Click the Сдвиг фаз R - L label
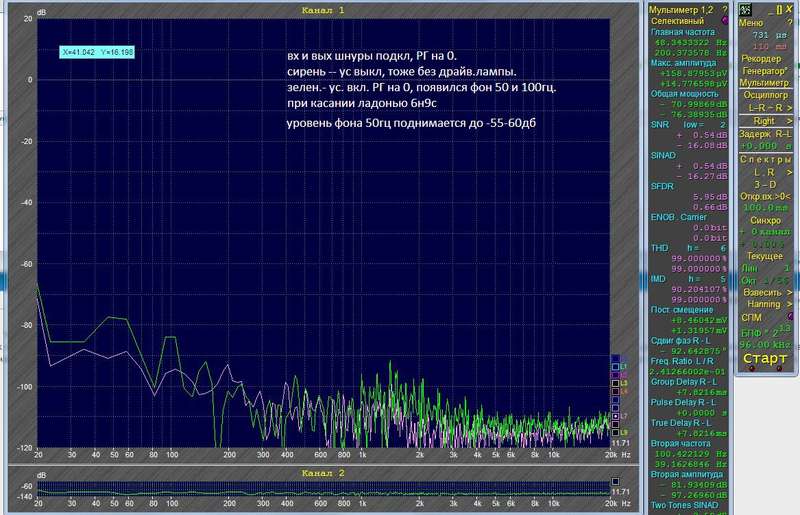This screenshot has width=800, height=515. 680,340
